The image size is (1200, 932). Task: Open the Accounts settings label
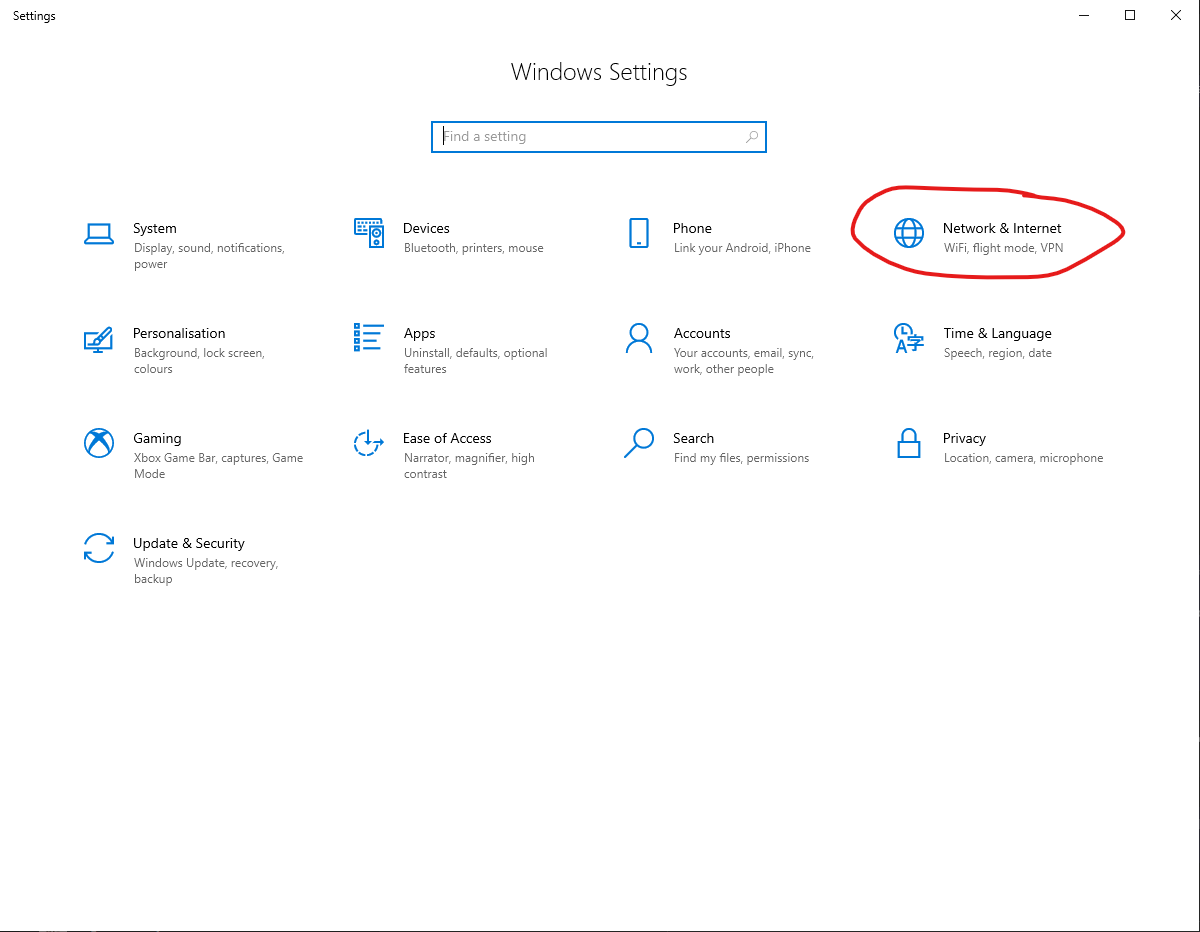[702, 333]
